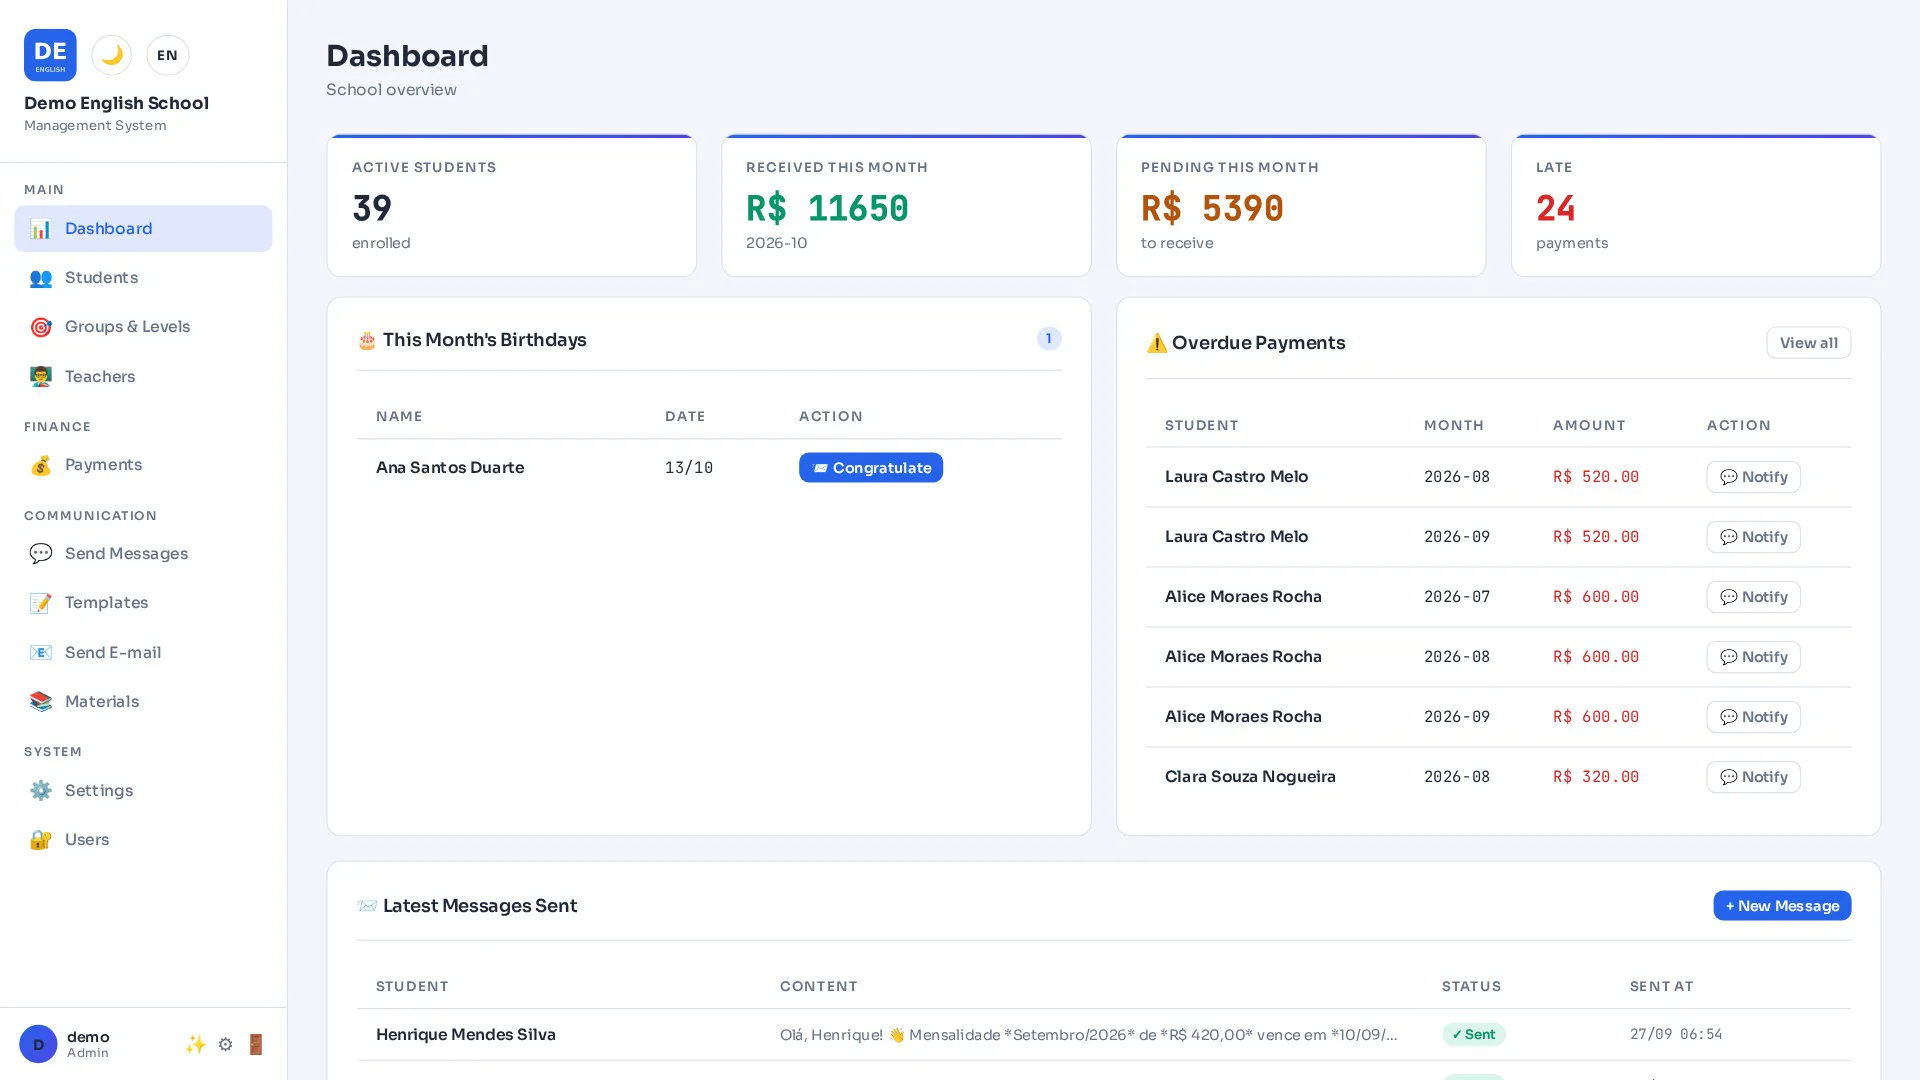This screenshot has width=1920, height=1080.
Task: Notify Clara Souza Nogueira for 2026-08
Action: point(1753,777)
